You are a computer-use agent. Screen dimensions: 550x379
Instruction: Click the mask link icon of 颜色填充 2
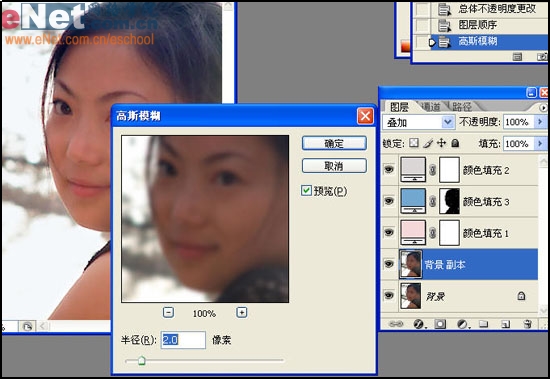432,170
